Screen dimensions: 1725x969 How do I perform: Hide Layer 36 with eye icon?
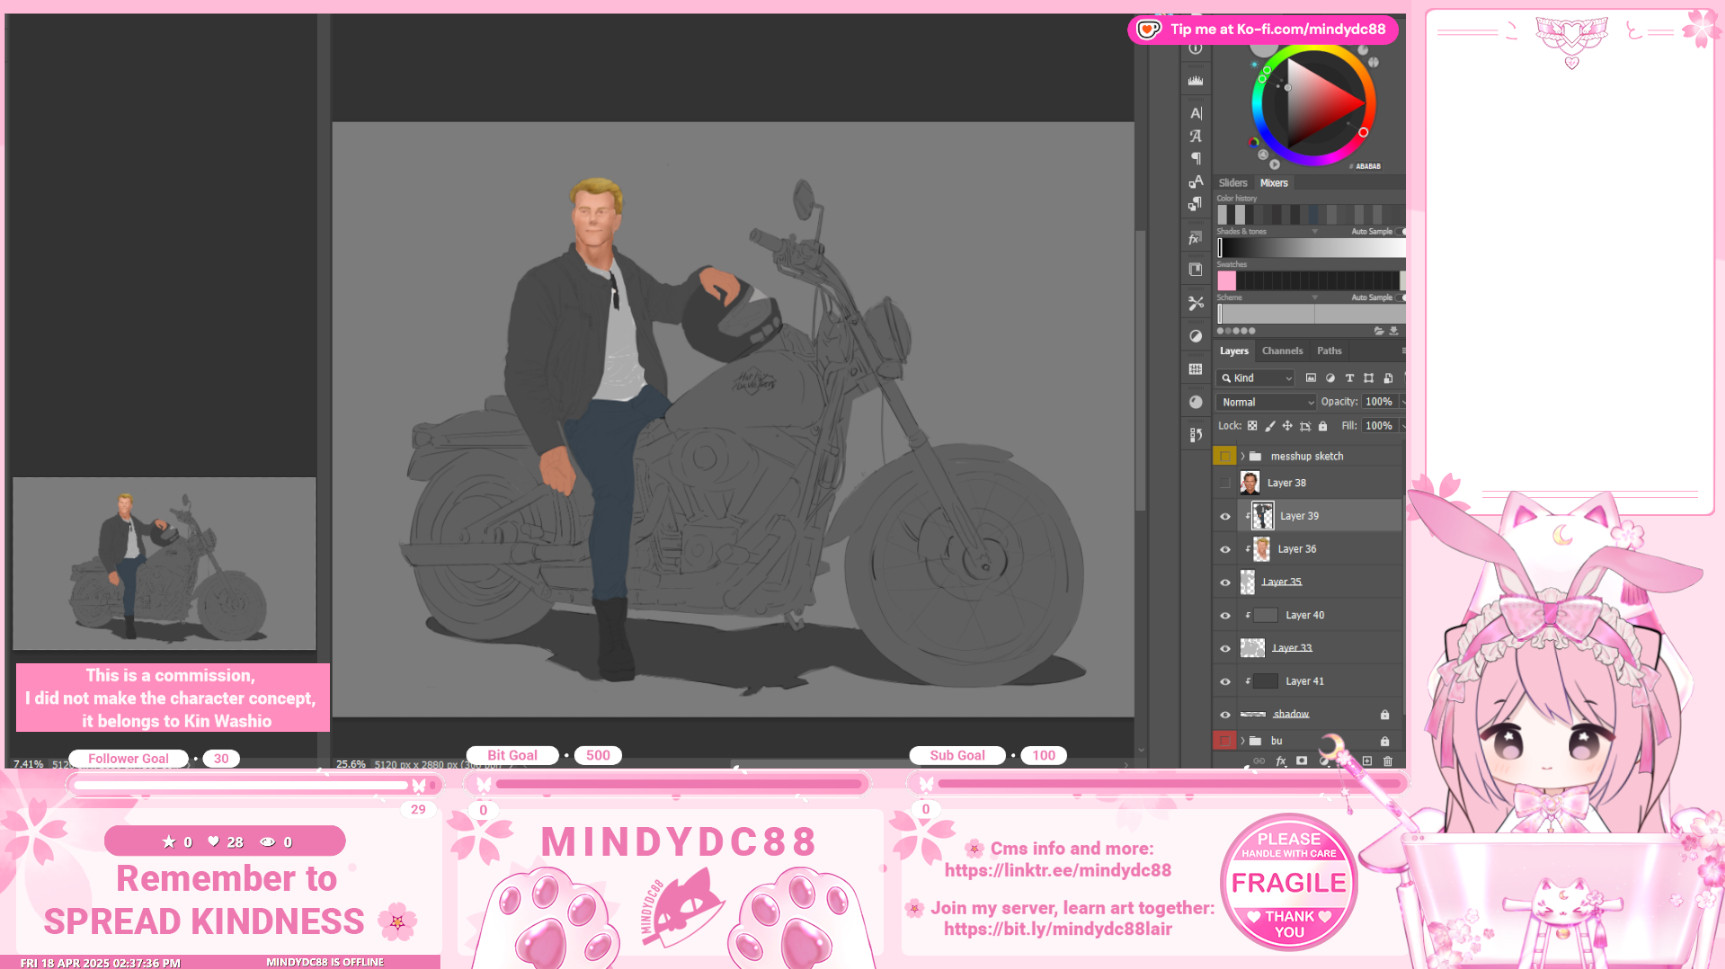[x=1225, y=549]
